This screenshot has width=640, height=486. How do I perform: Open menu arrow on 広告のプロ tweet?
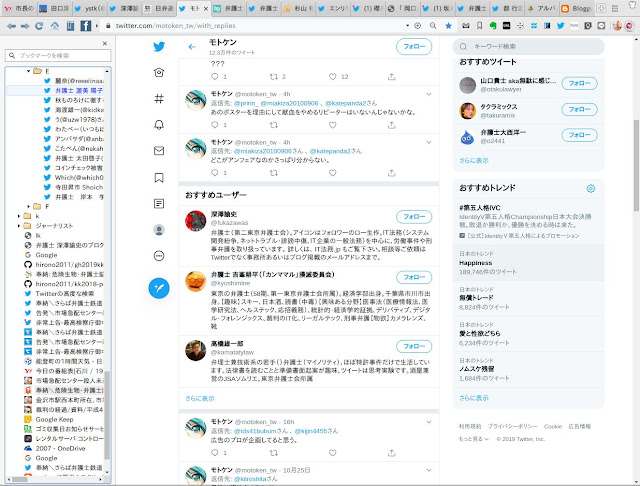(x=429, y=422)
